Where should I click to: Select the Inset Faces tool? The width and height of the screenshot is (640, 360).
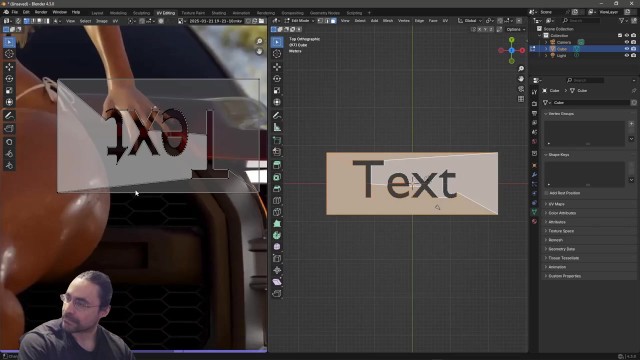point(277,177)
